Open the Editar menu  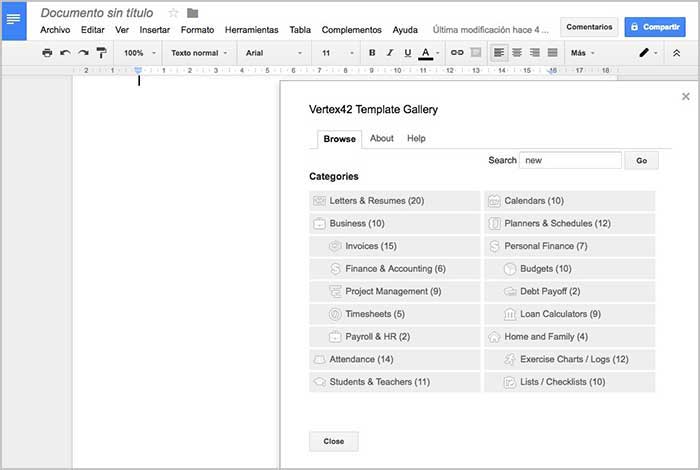tap(92, 30)
